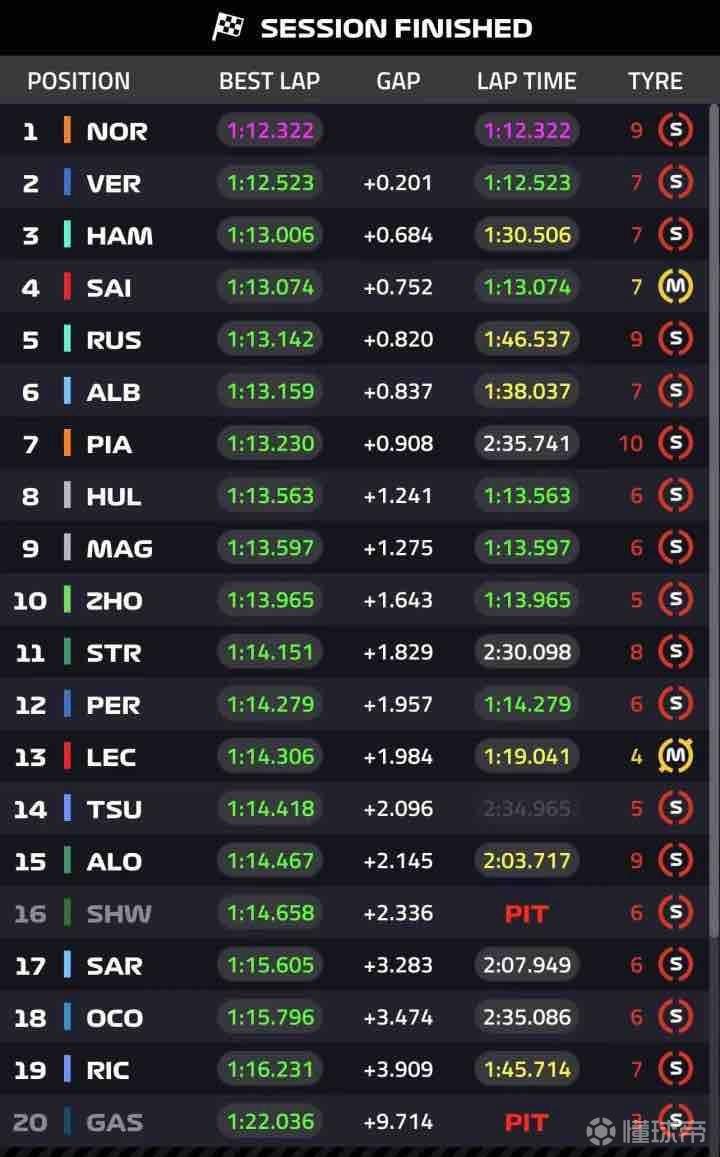The width and height of the screenshot is (720, 1157).
Task: Click the checkered flag icon in header
Action: point(228,27)
